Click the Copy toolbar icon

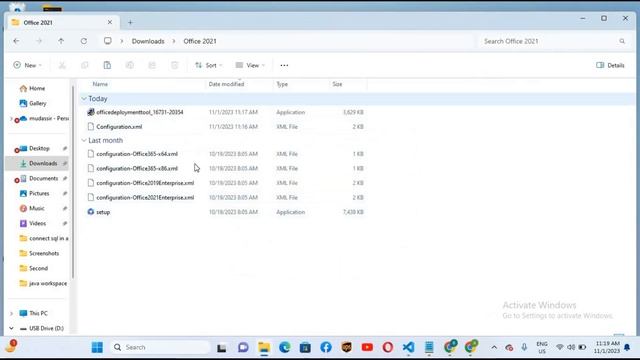pos(84,65)
